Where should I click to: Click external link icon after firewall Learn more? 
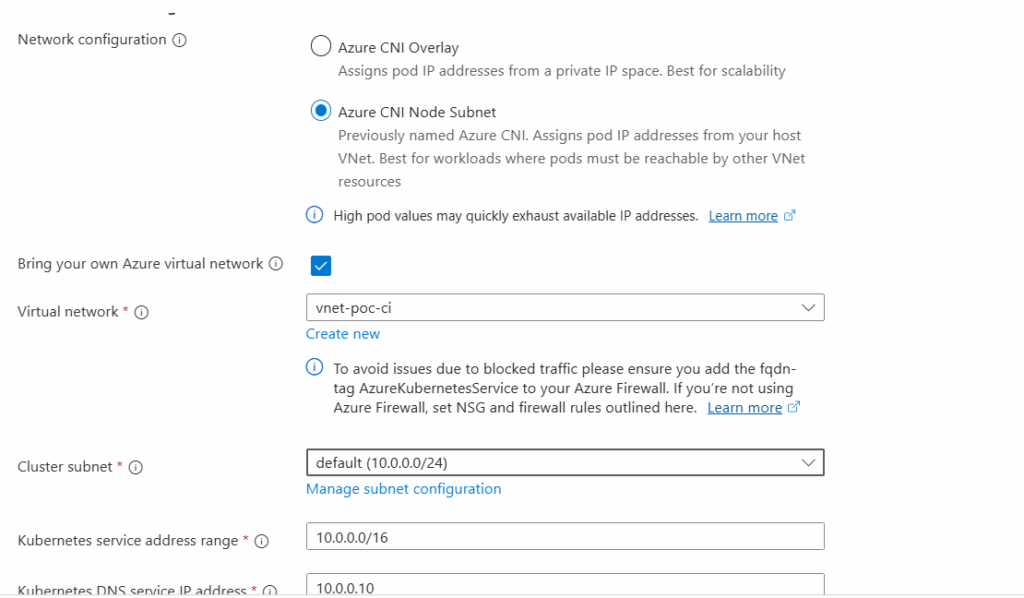click(x=793, y=407)
